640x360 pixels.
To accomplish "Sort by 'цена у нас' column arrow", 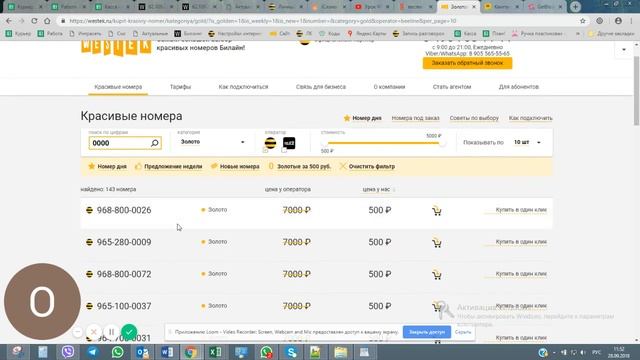I will (x=394, y=189).
